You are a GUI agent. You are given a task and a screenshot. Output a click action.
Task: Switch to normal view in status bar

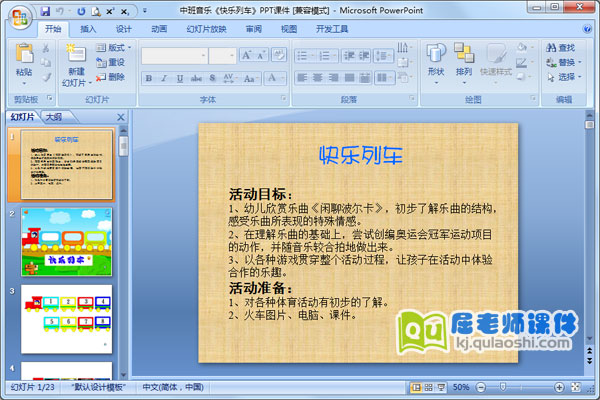(x=416, y=387)
